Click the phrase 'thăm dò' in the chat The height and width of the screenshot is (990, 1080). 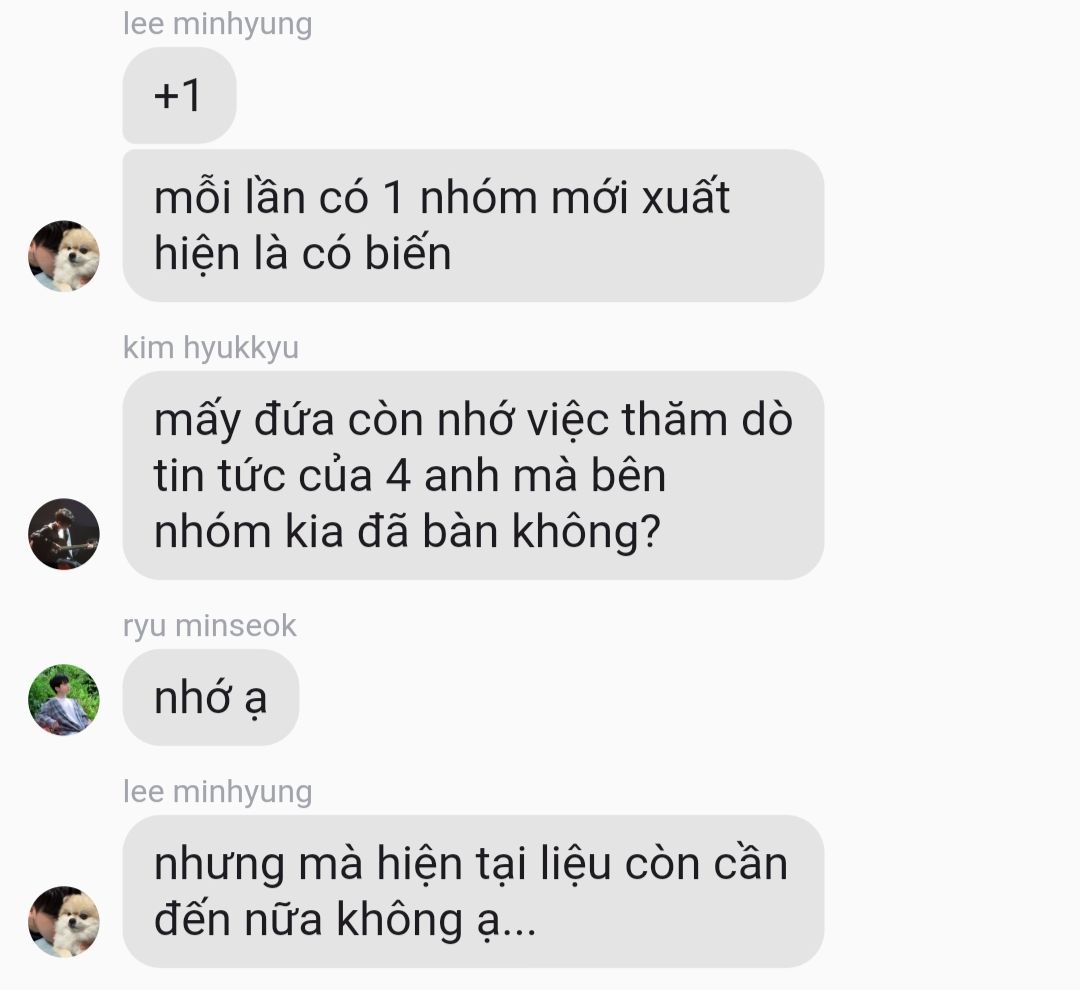(x=707, y=419)
